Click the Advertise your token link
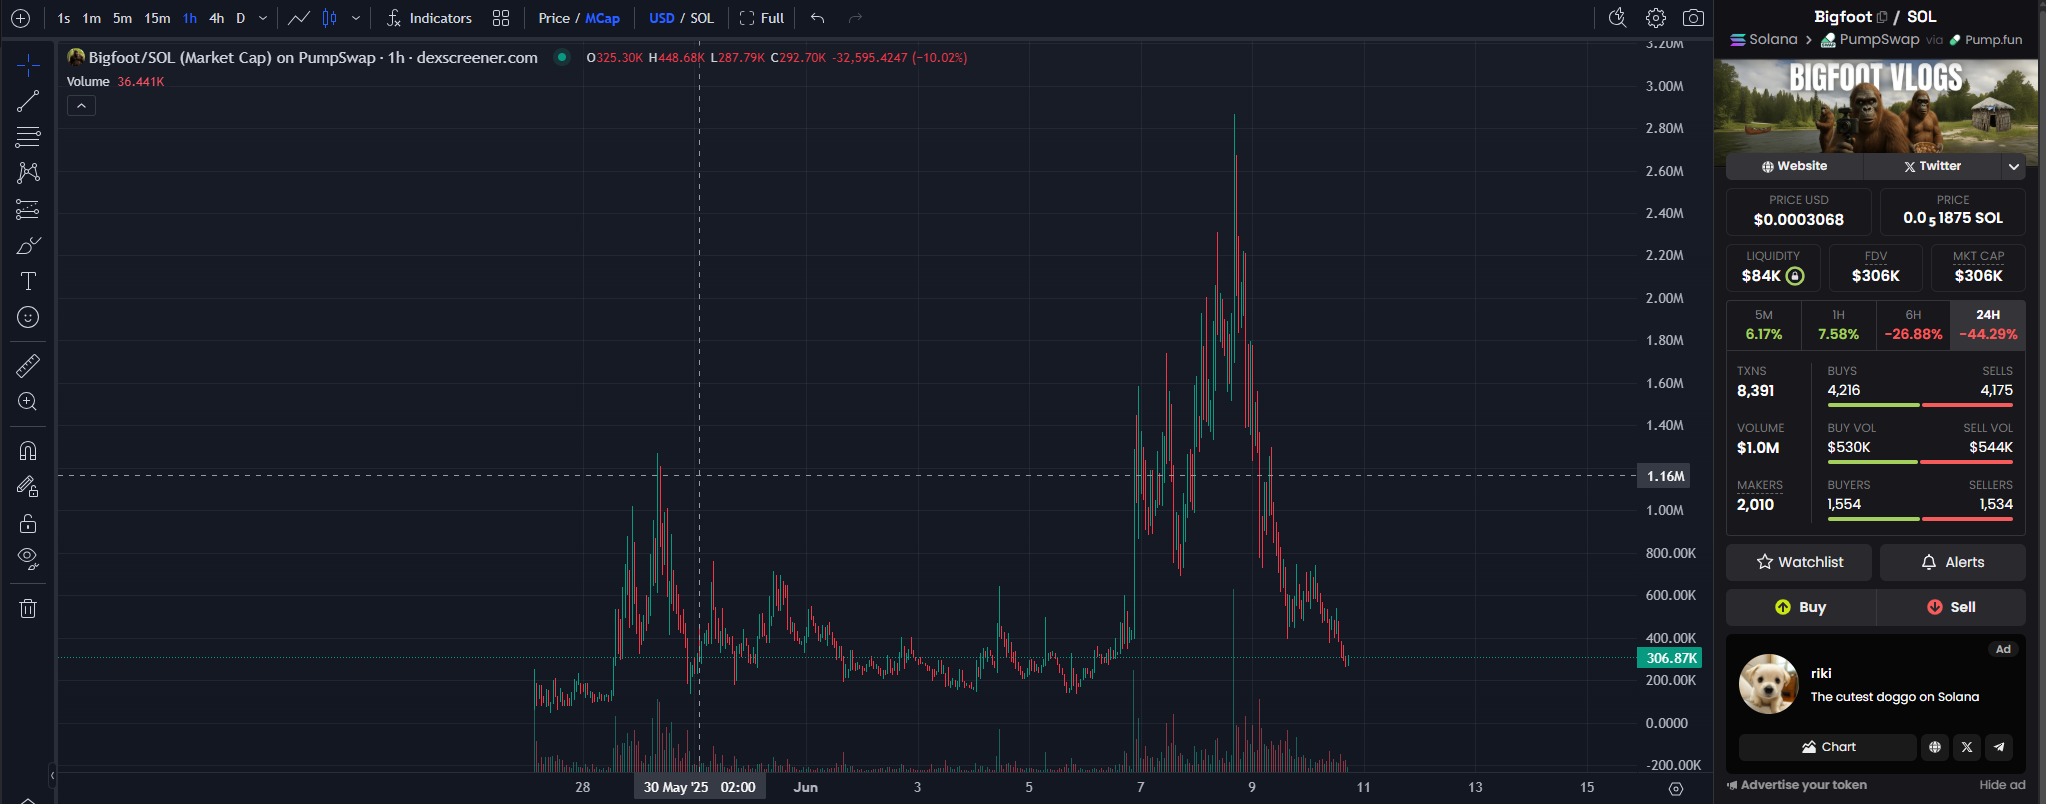 point(1797,785)
